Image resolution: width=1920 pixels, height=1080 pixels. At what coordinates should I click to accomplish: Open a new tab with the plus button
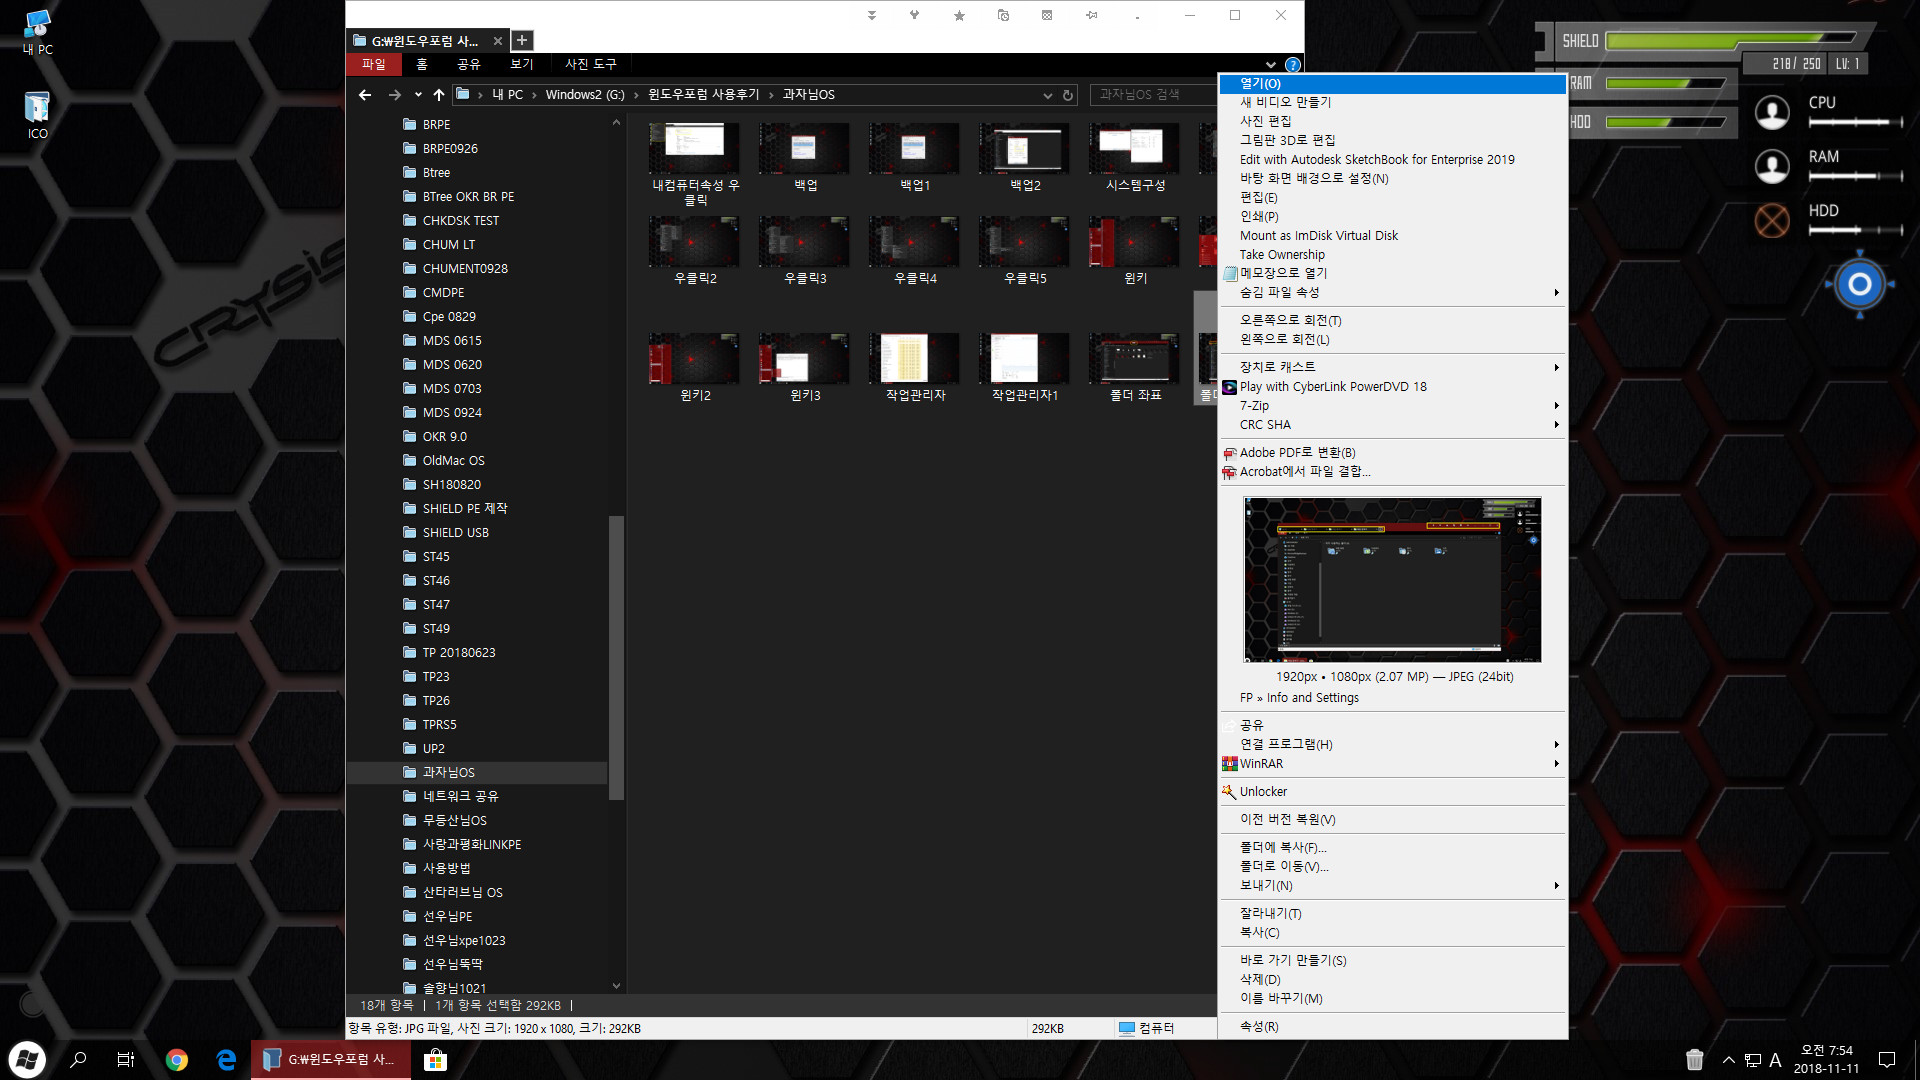pos(521,40)
